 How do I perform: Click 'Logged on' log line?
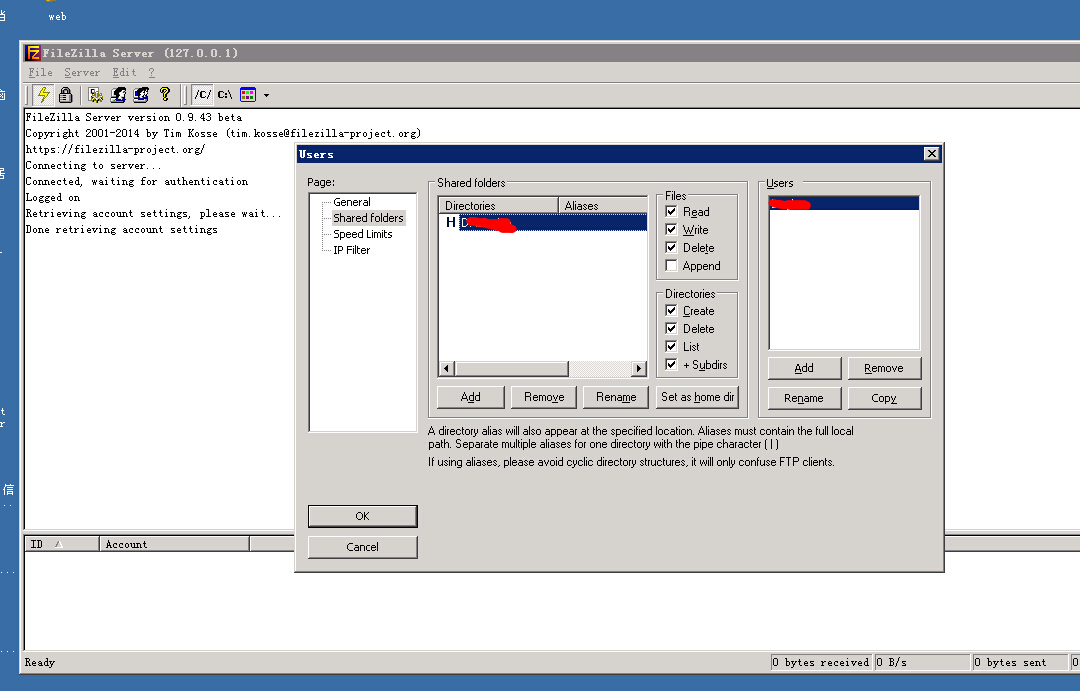coord(53,198)
